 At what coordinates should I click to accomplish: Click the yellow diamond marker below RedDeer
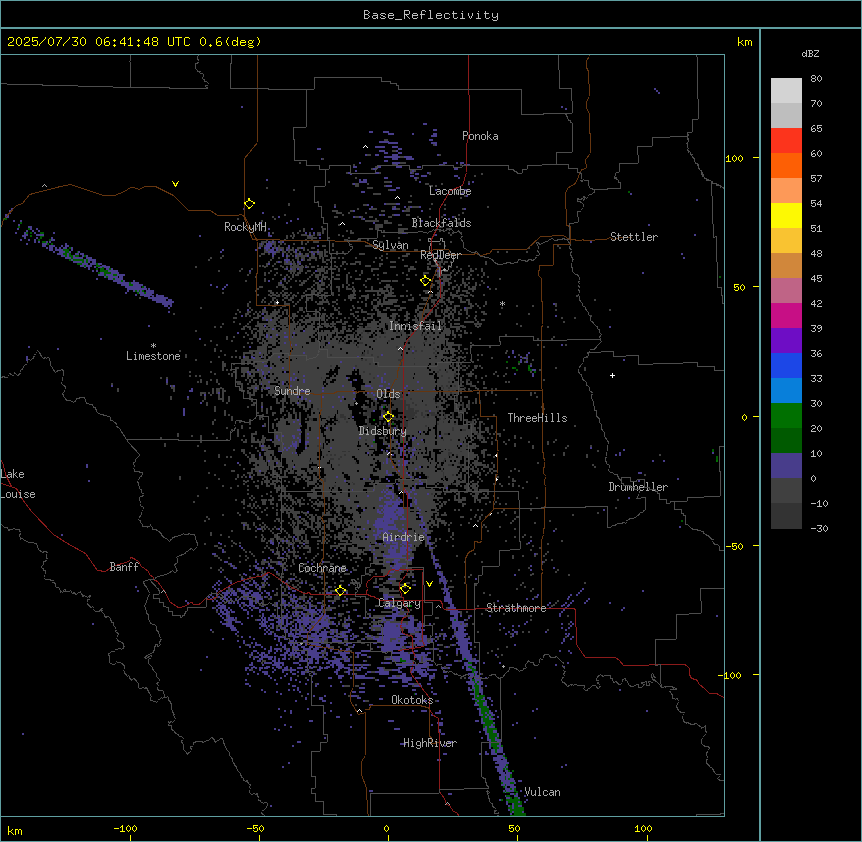[426, 281]
